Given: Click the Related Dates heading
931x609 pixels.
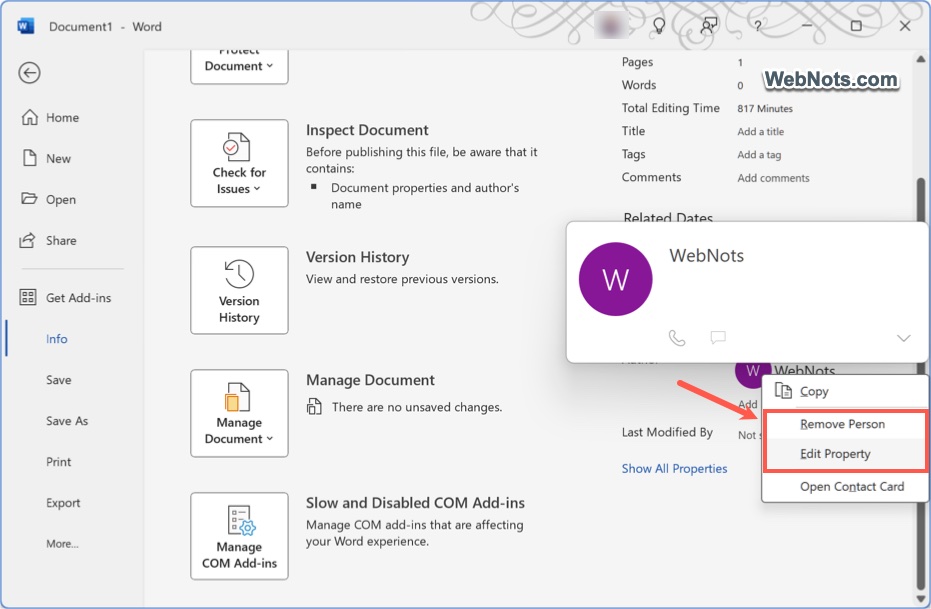Looking at the screenshot, I should click(668, 217).
